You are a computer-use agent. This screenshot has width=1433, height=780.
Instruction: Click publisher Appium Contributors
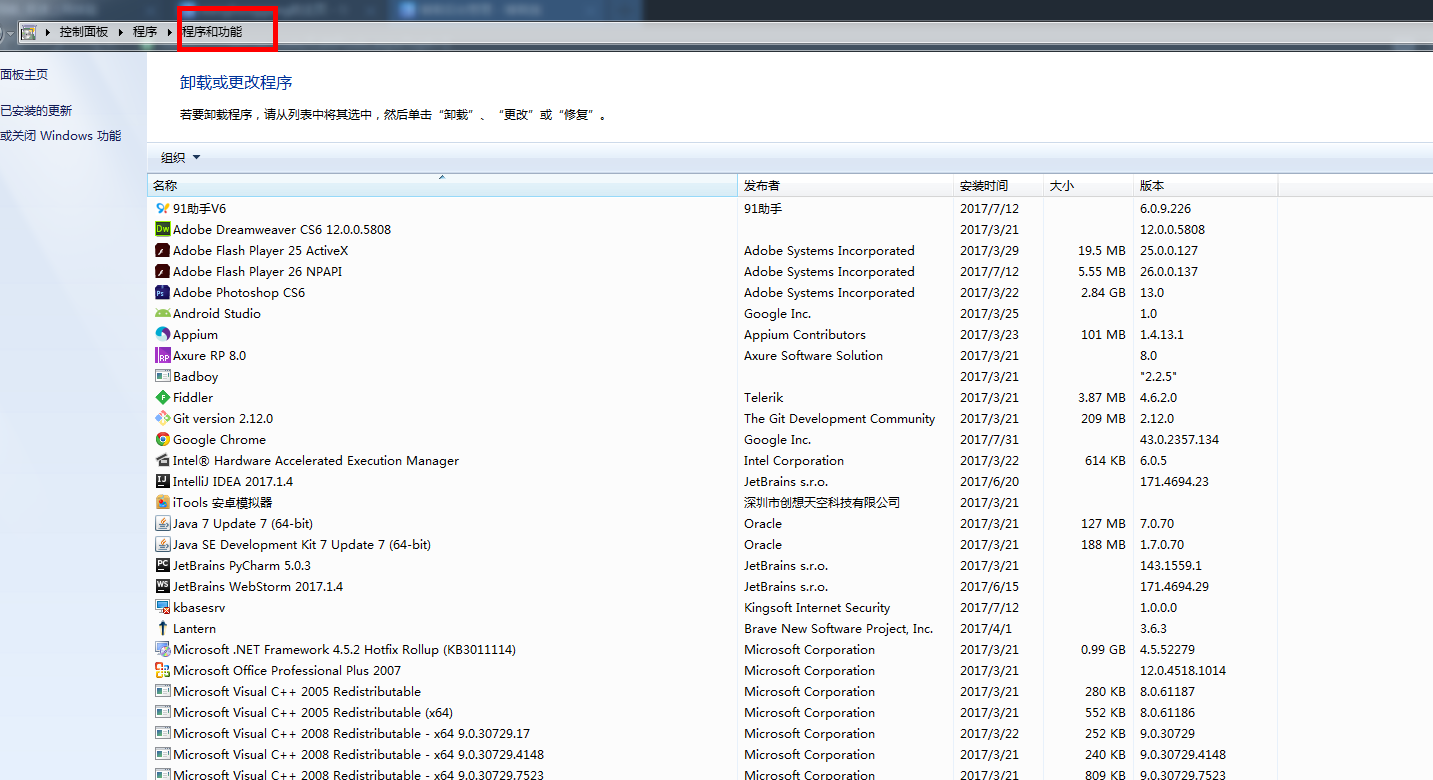point(805,334)
